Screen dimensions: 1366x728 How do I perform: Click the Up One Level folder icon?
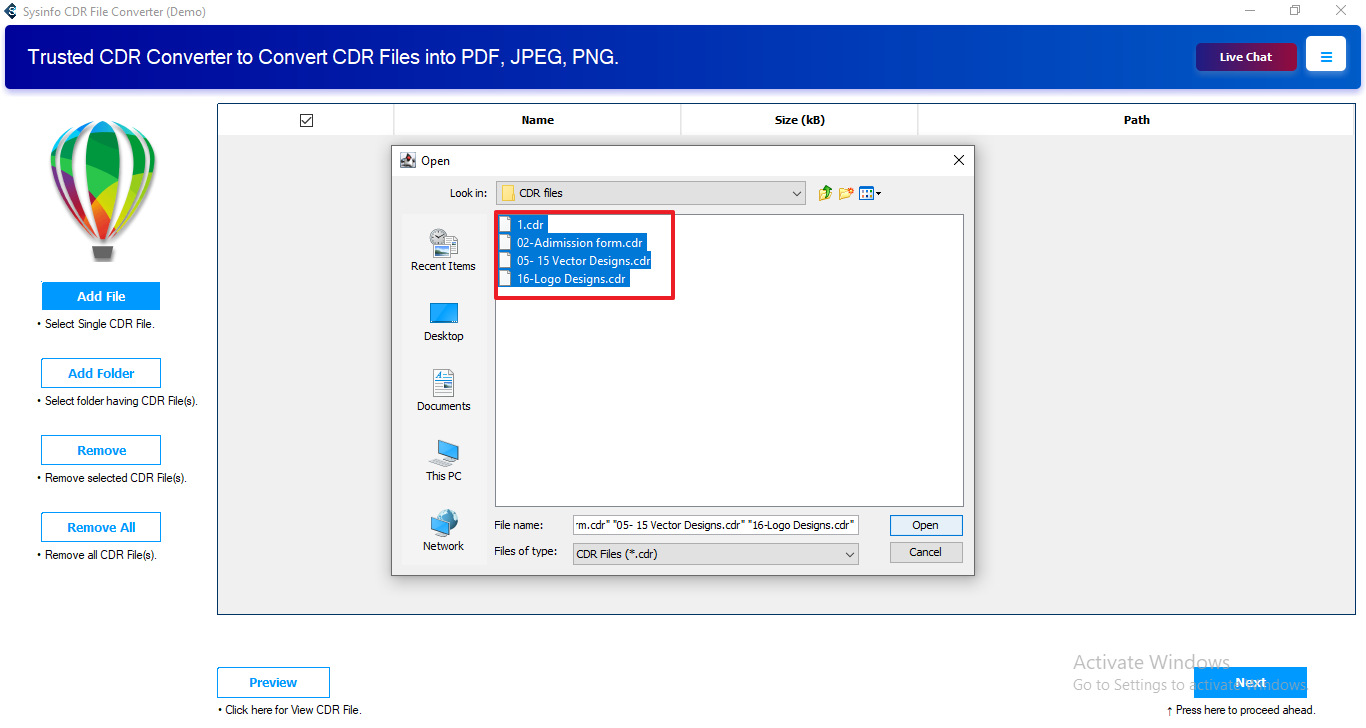click(825, 193)
